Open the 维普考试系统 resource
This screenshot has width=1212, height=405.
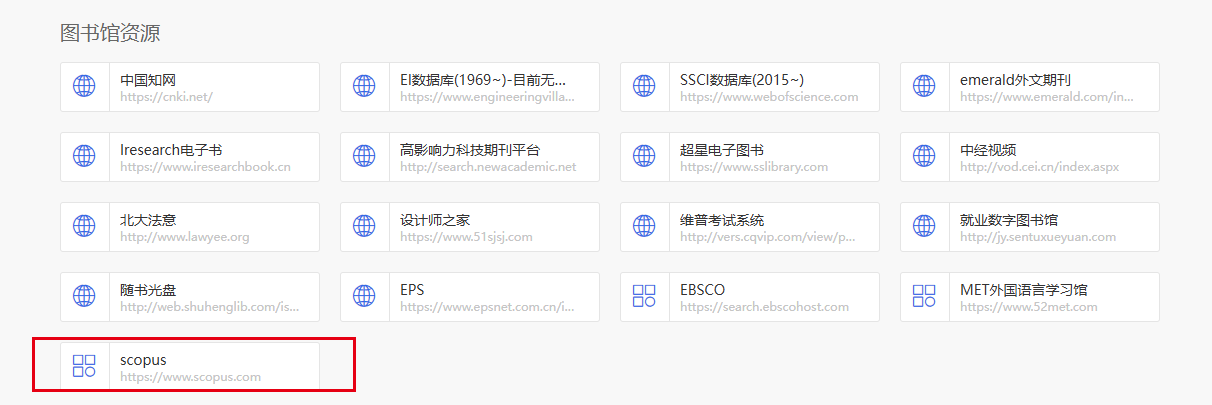tap(722, 220)
